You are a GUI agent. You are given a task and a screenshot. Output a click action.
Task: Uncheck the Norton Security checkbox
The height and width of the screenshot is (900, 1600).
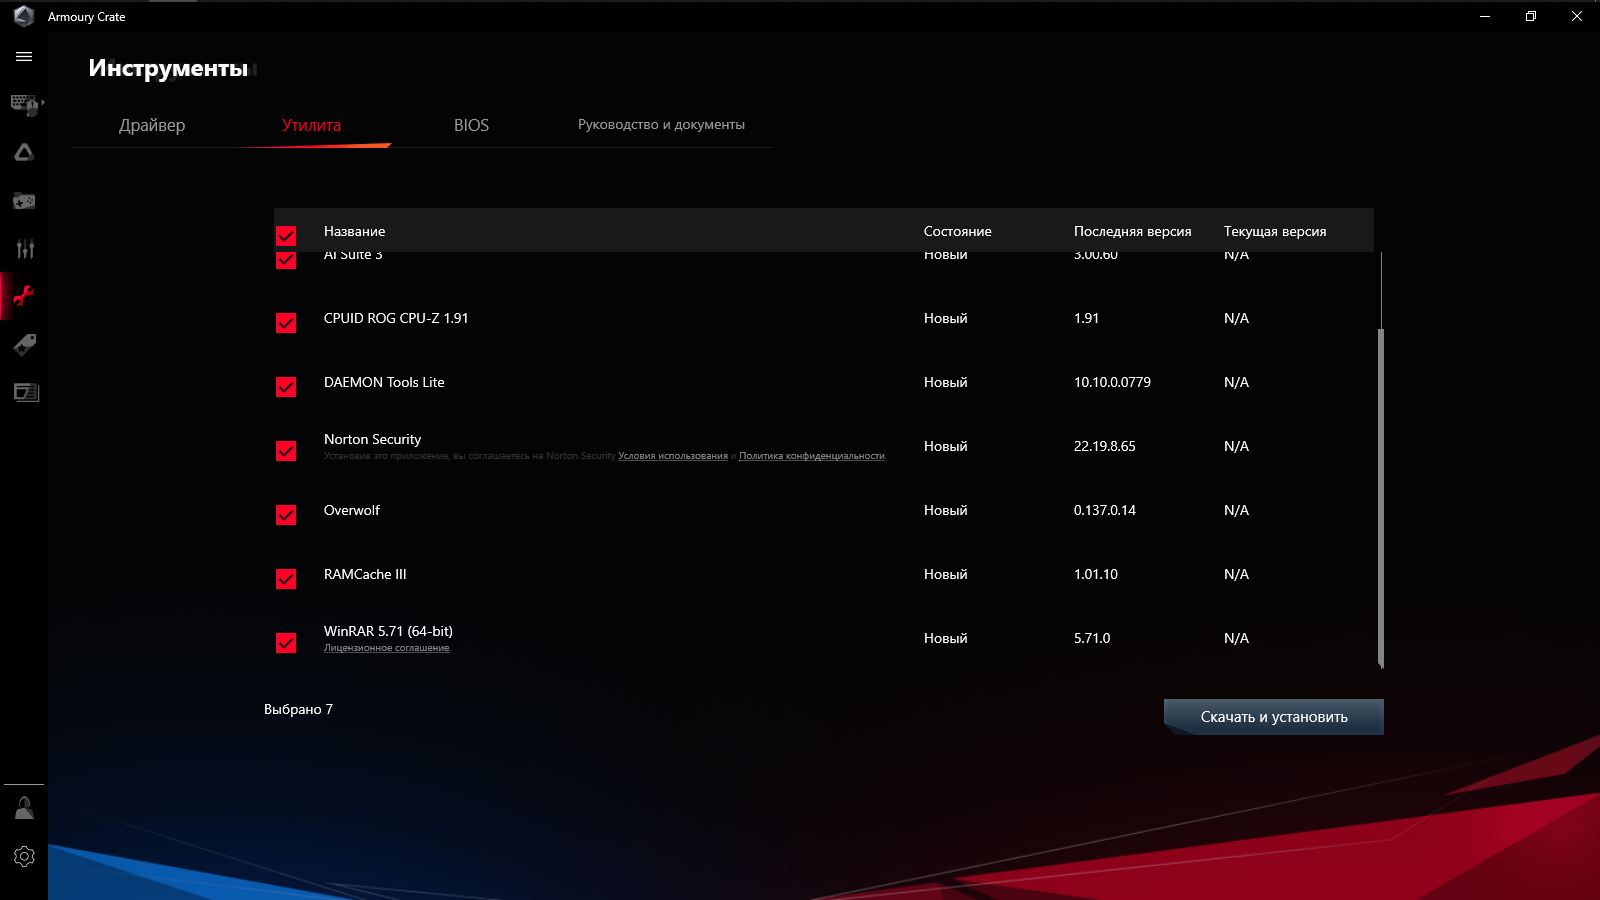286,451
